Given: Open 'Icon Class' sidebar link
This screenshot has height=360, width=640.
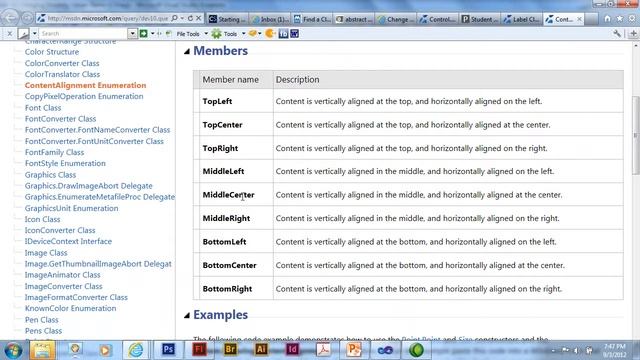Looking at the screenshot, I should (x=42, y=219).
